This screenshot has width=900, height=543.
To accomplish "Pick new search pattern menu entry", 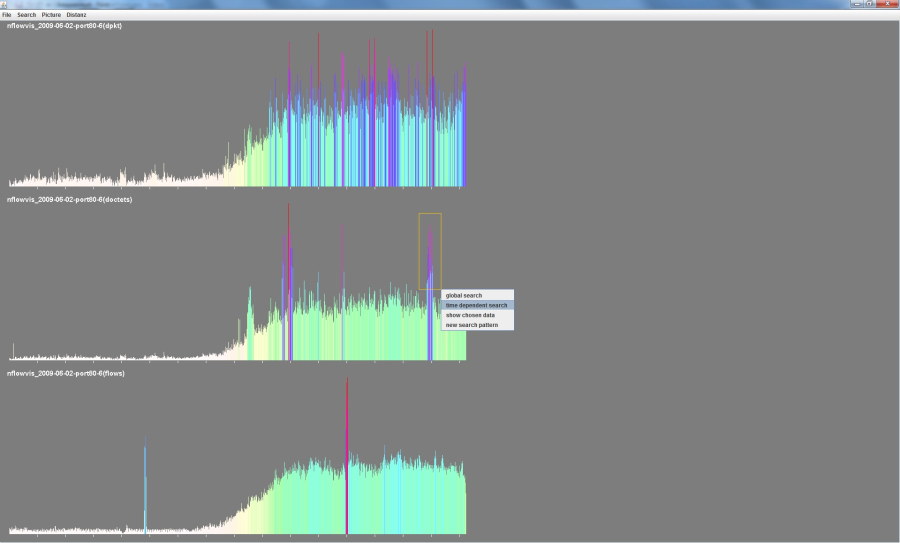I will pos(472,325).
